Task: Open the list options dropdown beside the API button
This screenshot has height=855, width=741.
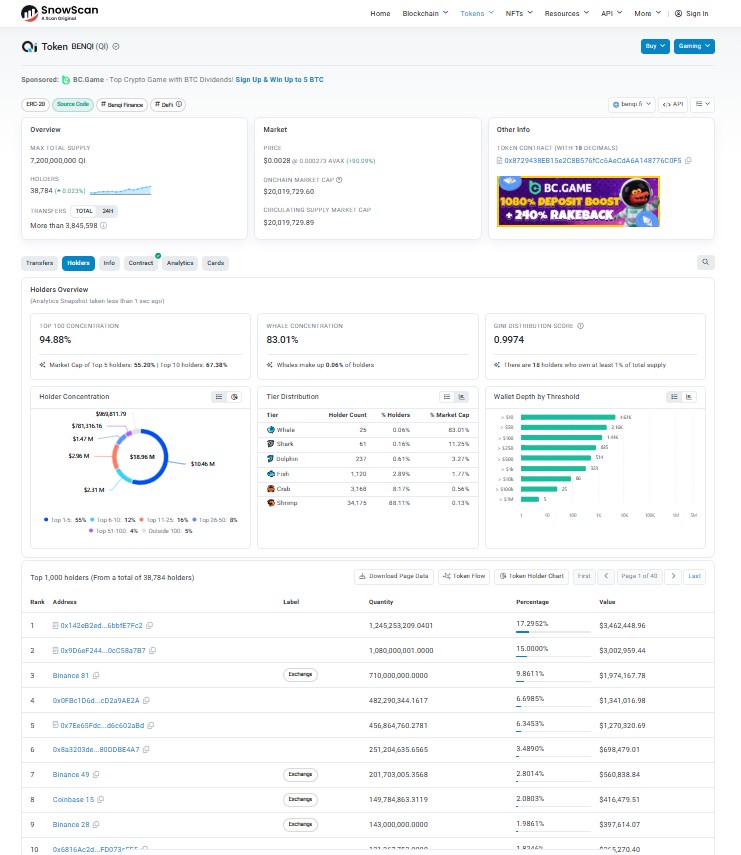Action: point(702,104)
